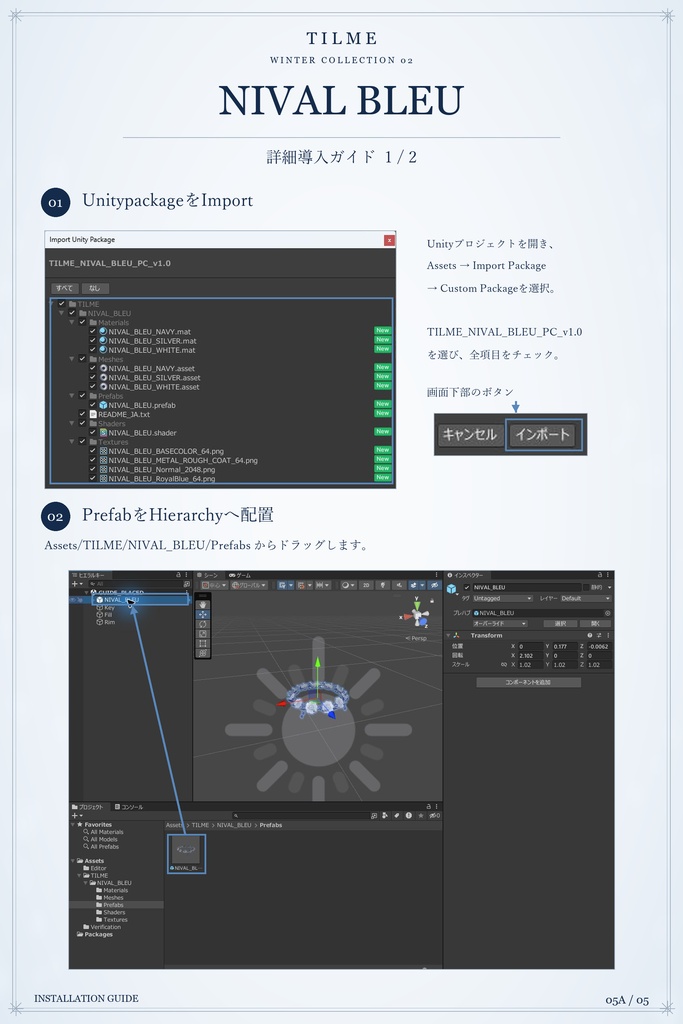This screenshot has height=1024, width=683.
Task: Open Transform component kebab menu
Action: click(x=608, y=635)
